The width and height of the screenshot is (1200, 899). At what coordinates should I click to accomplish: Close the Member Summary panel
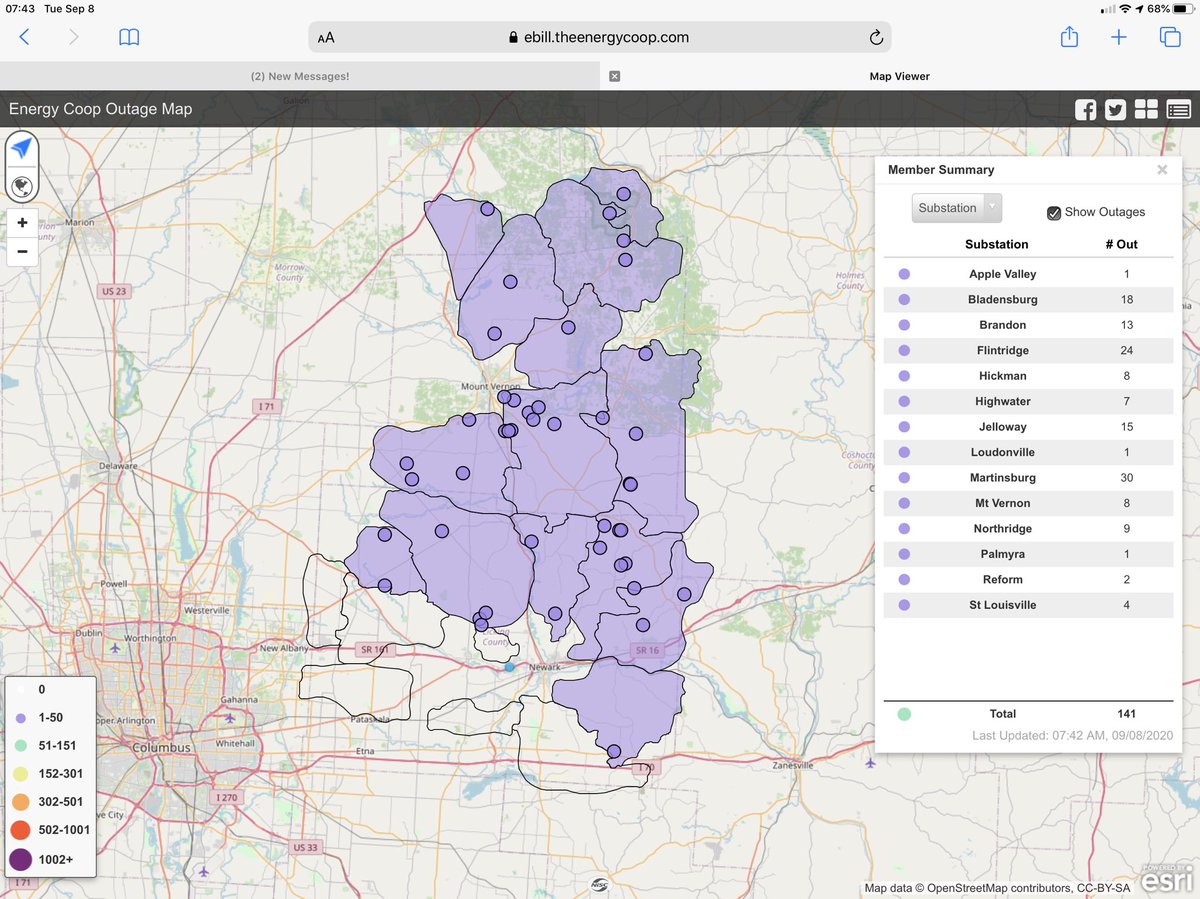pos(1162,170)
